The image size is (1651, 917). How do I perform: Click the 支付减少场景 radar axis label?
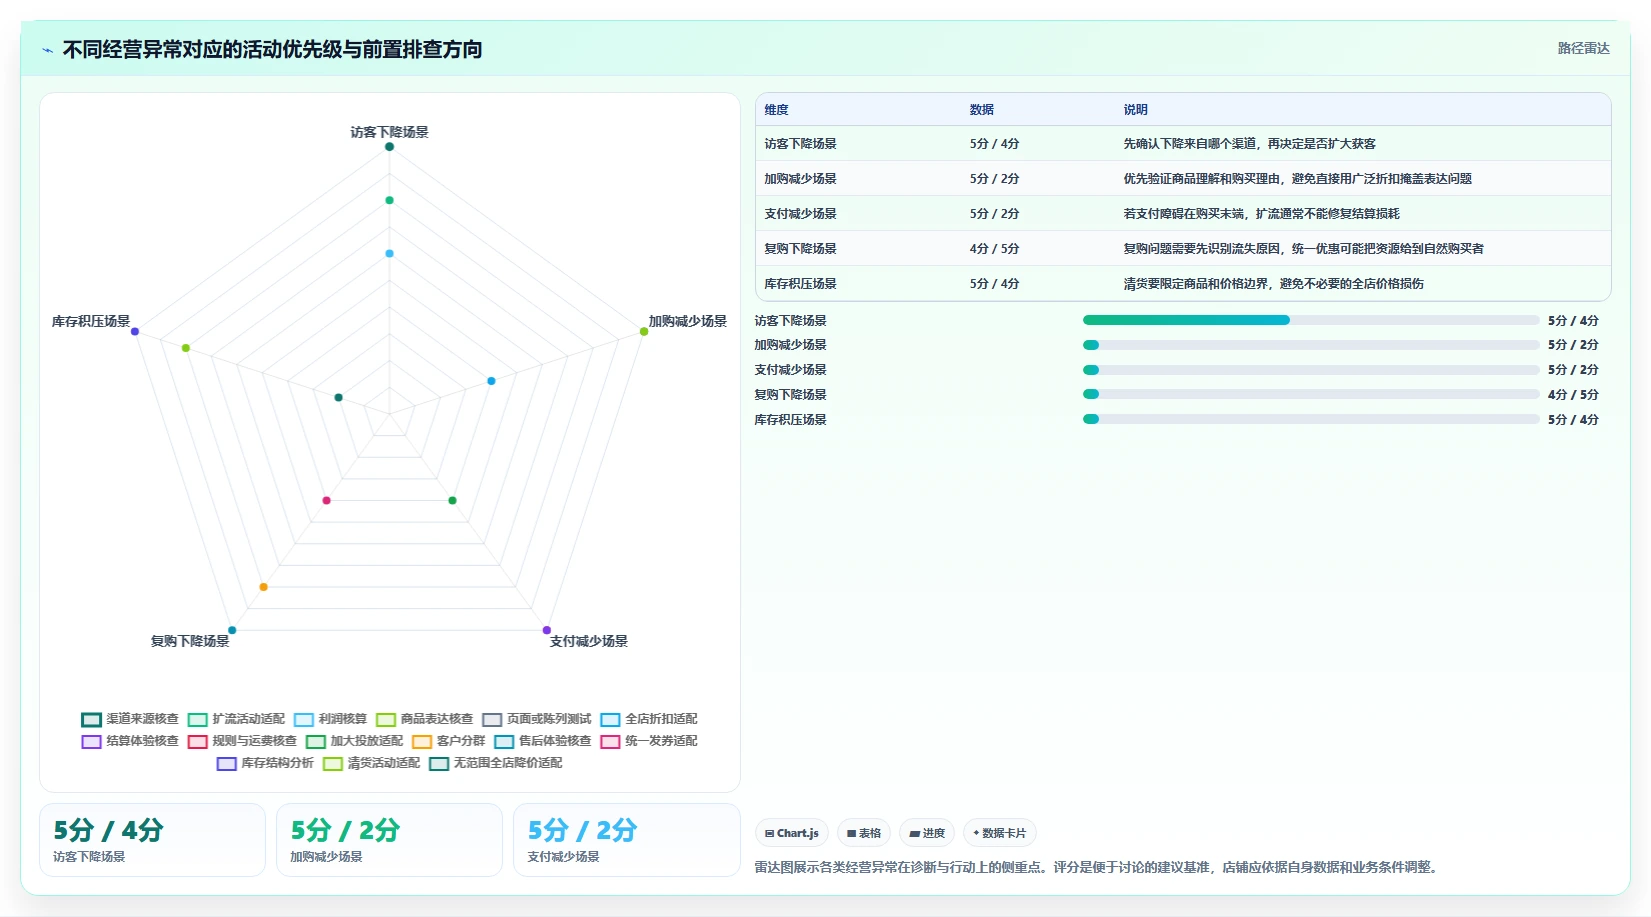tap(588, 641)
